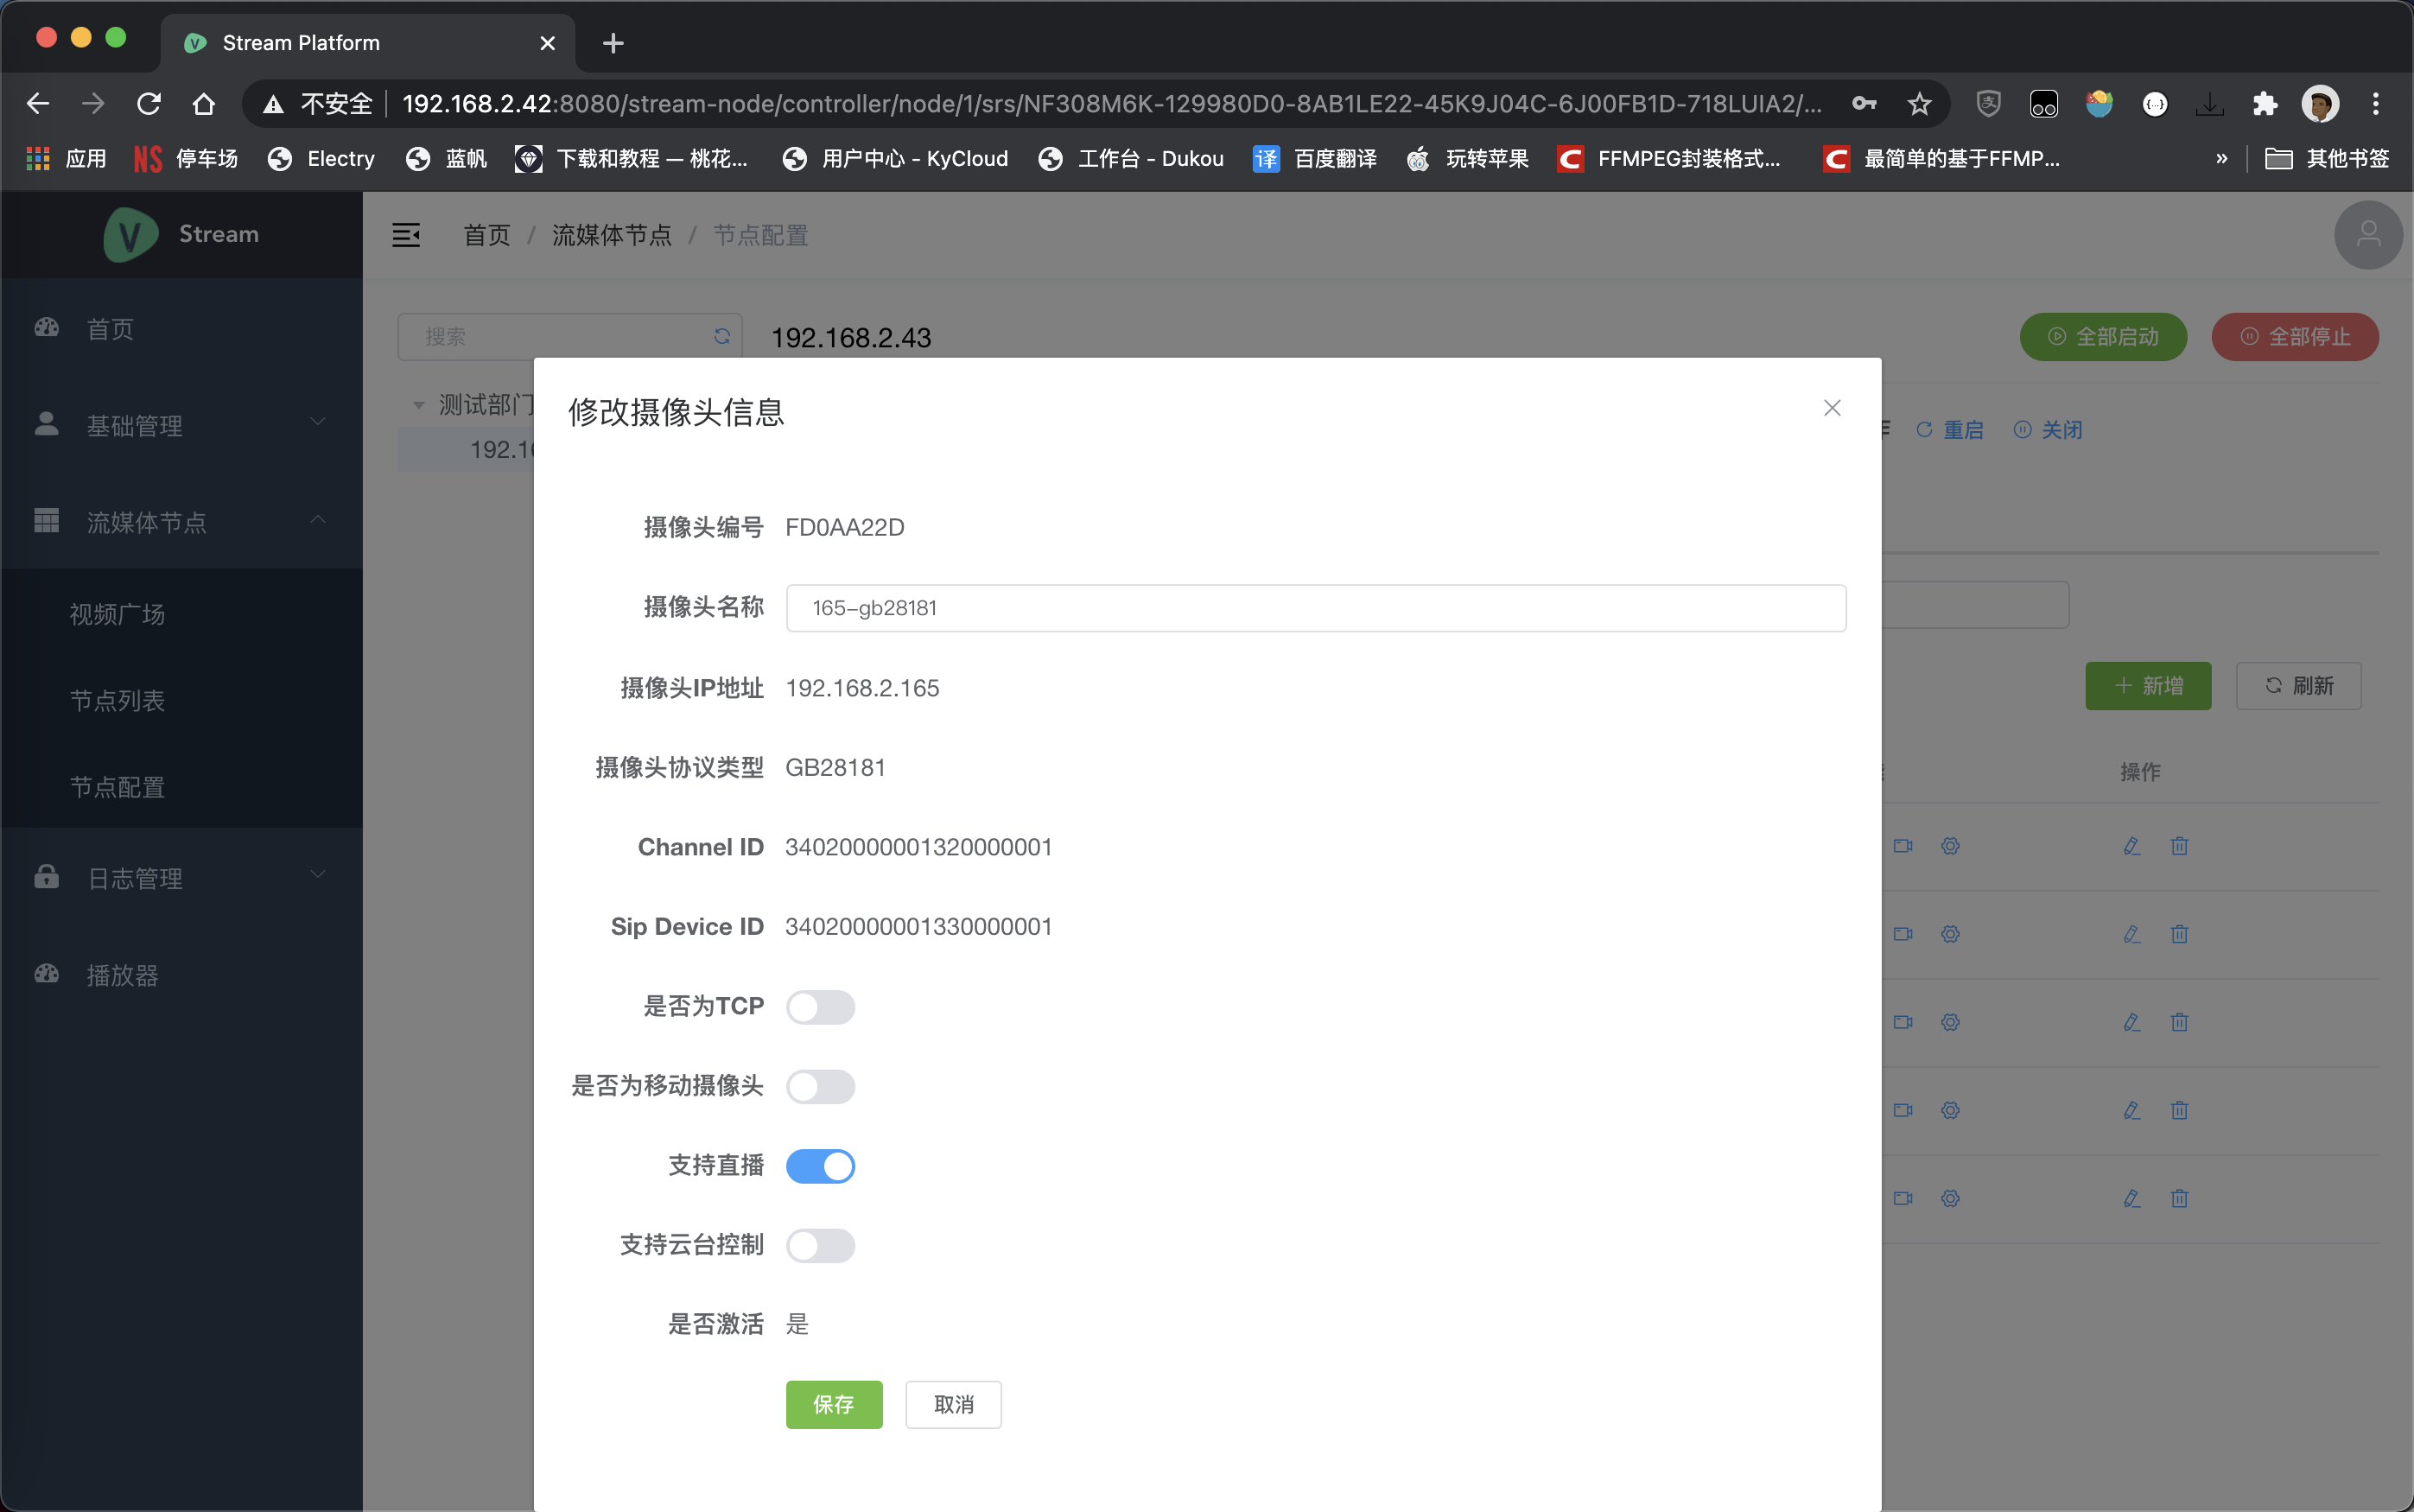Collapse the 流媒体节点 sidebar menu
This screenshot has height=1512, width=2414.
pyautogui.click(x=180, y=522)
